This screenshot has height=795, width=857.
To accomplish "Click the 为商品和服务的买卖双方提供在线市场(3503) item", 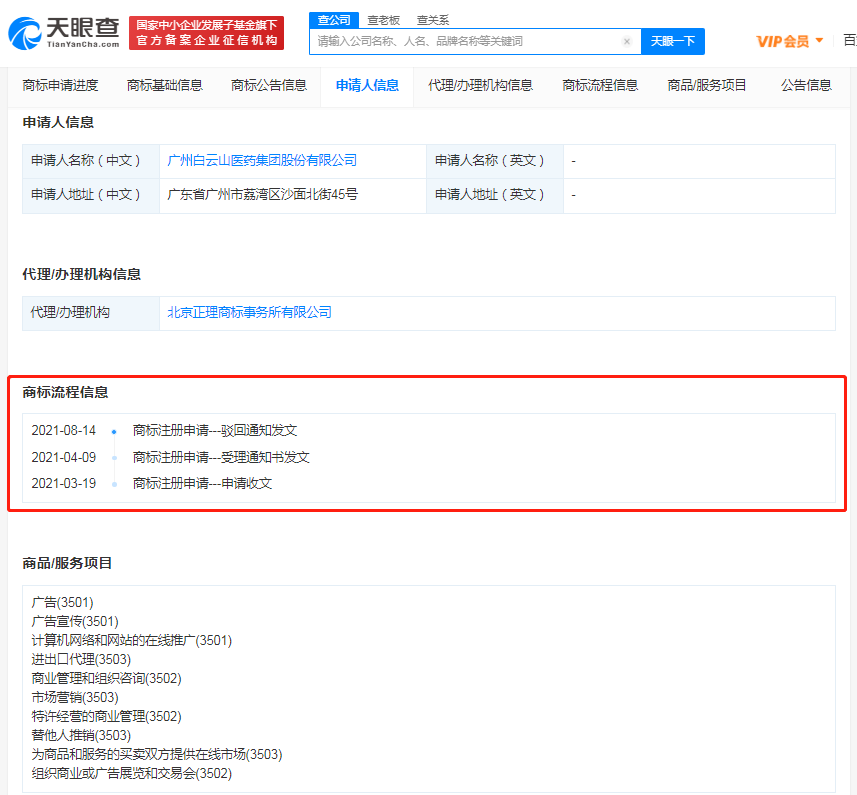I will 157,755.
